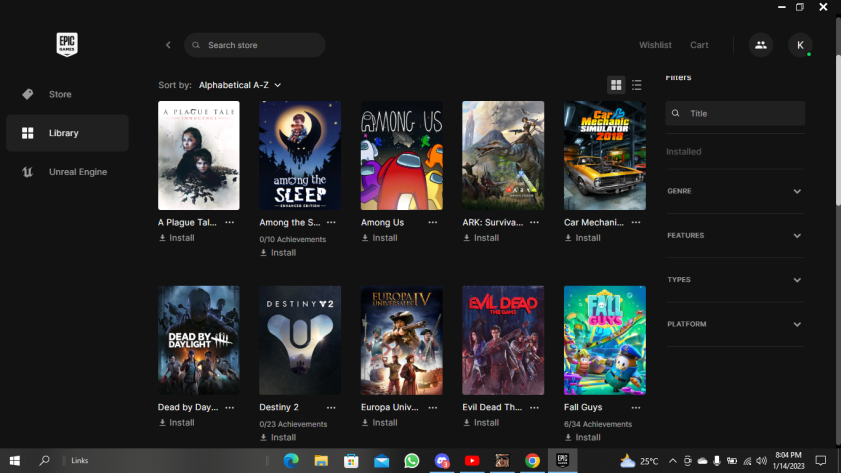The height and width of the screenshot is (473, 841).
Task: Switch to grid view
Action: pyautogui.click(x=616, y=85)
